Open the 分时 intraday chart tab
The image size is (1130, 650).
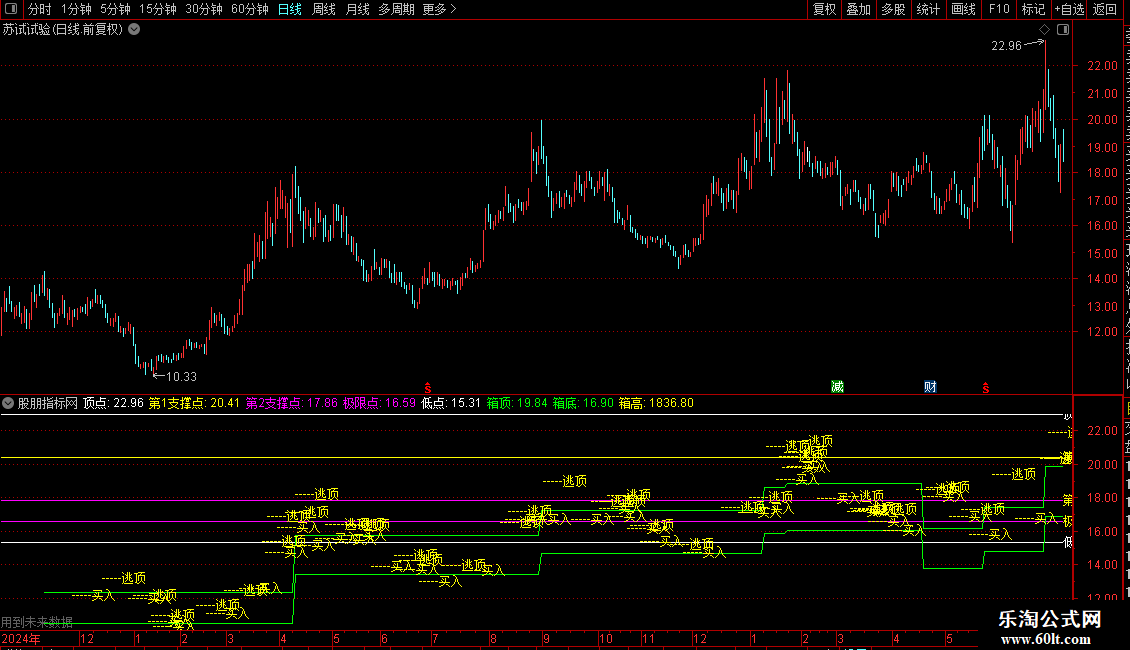click(x=40, y=9)
